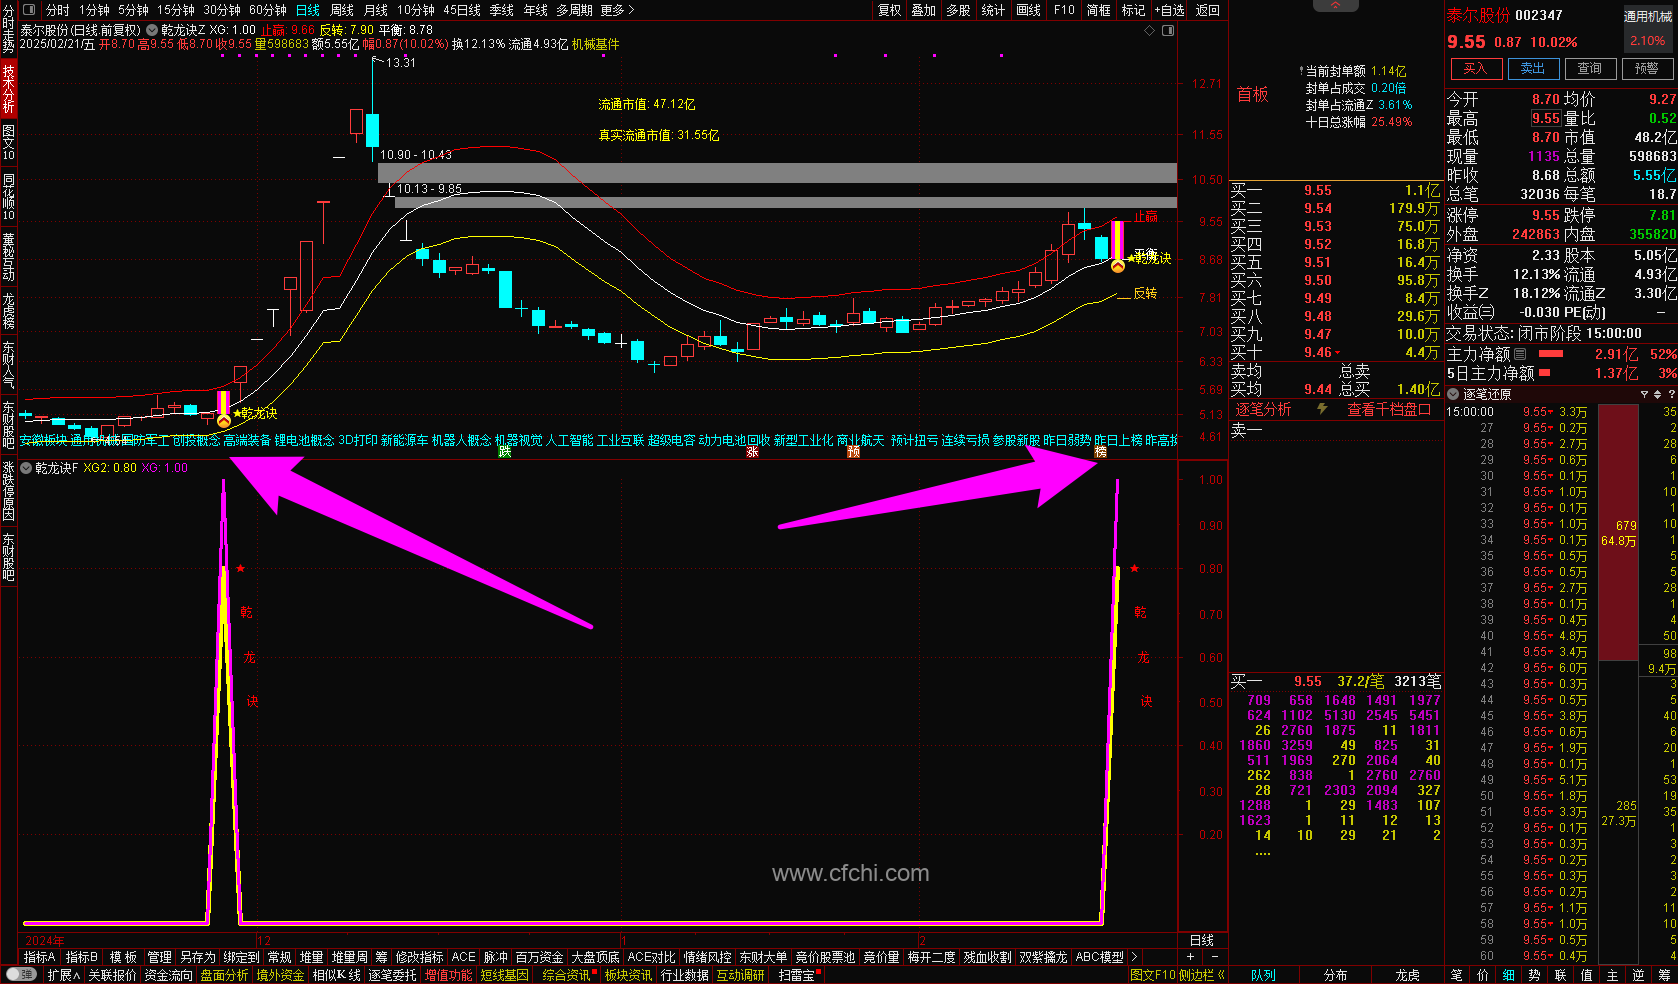Open the 技术分析 sidebar tab
This screenshot has height=984, width=1678.
click(x=9, y=89)
